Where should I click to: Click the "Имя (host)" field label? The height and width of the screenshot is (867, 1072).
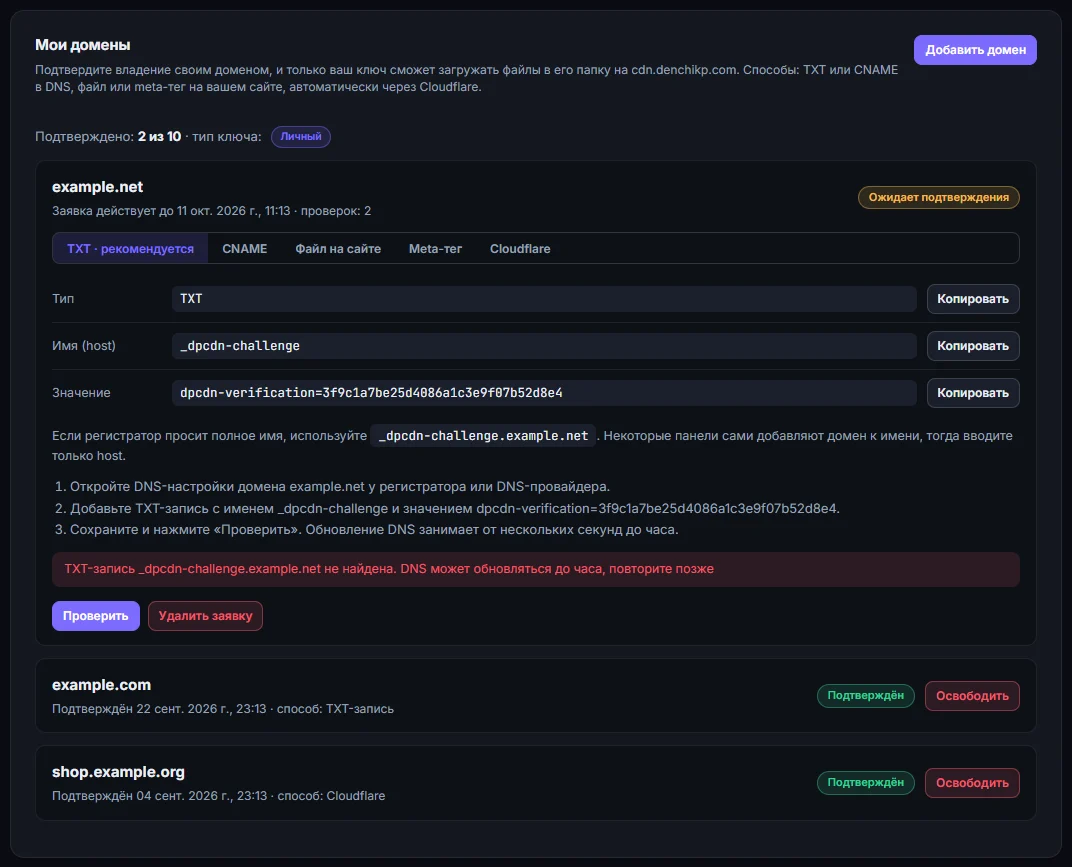click(84, 346)
